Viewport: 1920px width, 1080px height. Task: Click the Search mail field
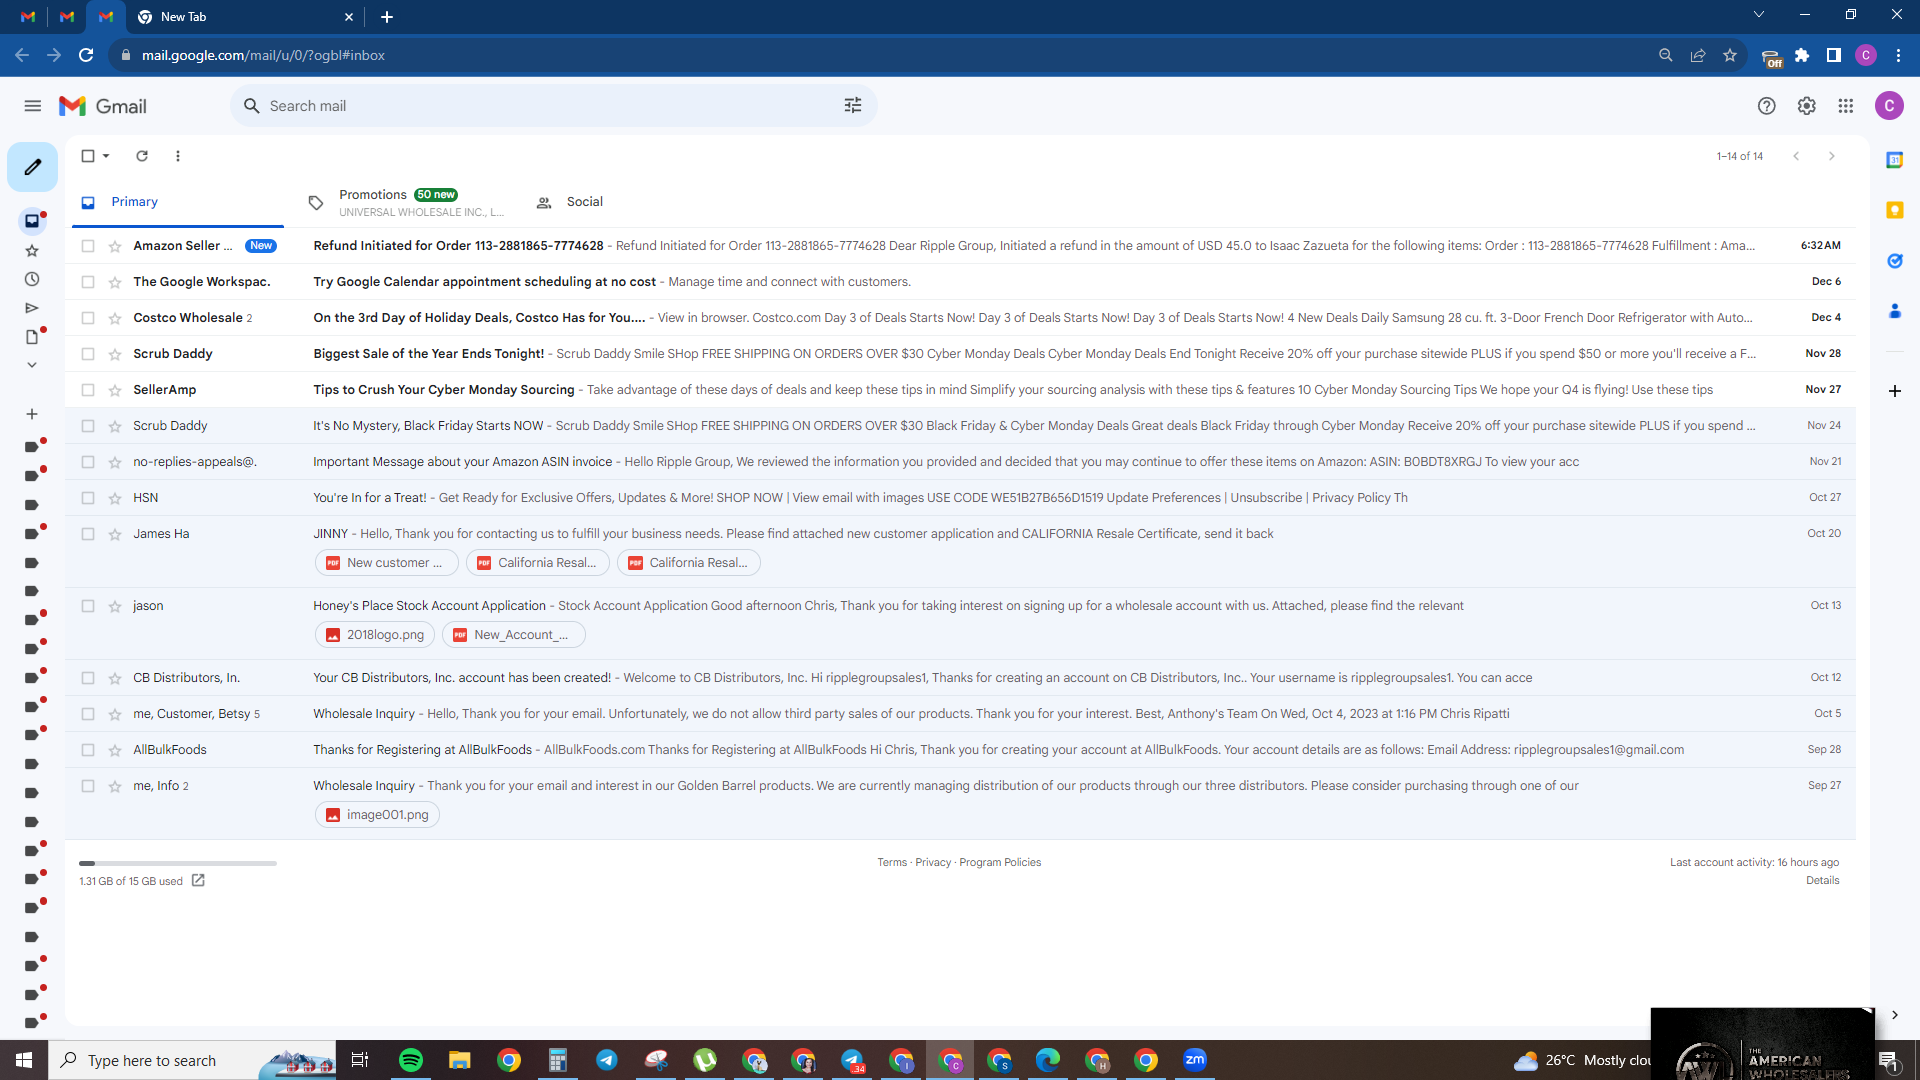click(x=553, y=106)
